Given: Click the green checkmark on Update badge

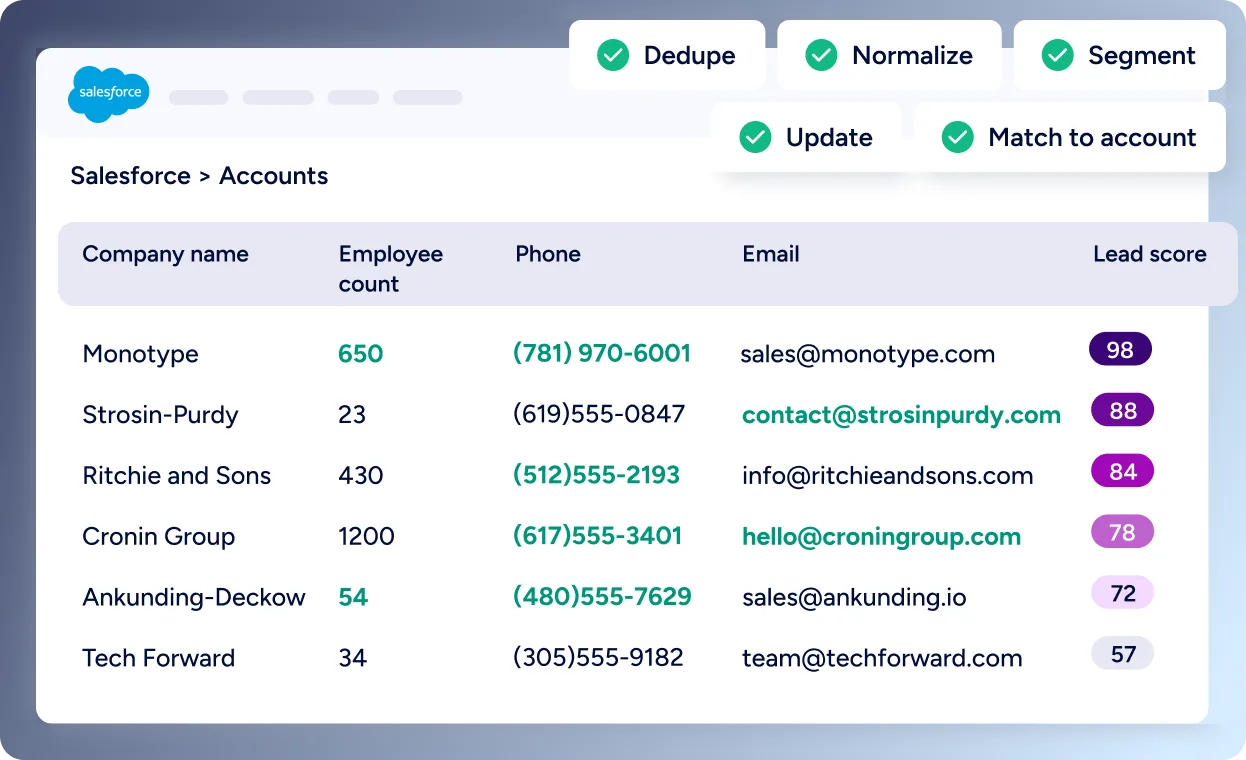Looking at the screenshot, I should [756, 137].
